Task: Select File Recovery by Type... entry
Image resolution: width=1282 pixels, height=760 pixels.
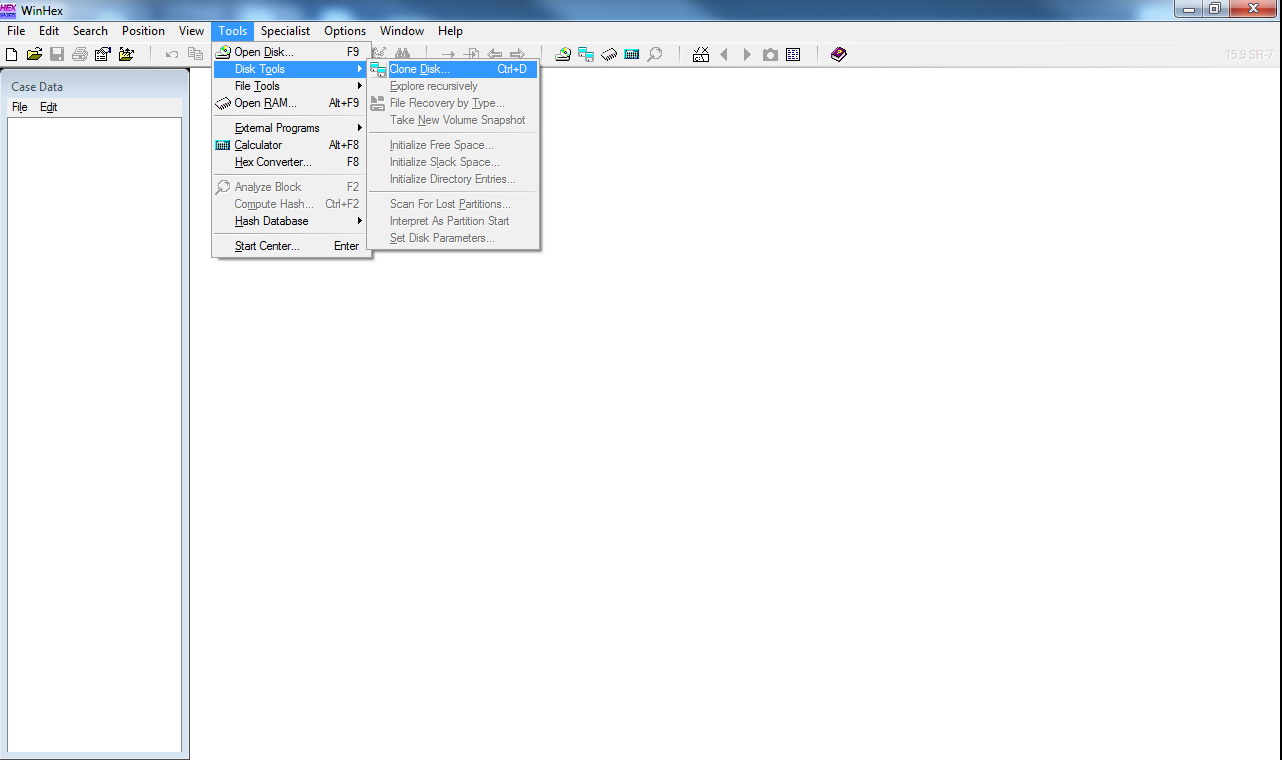Action: click(x=453, y=103)
